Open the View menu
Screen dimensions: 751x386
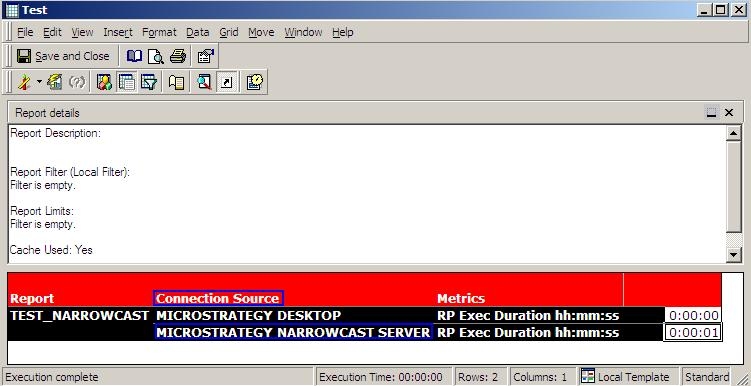82,33
